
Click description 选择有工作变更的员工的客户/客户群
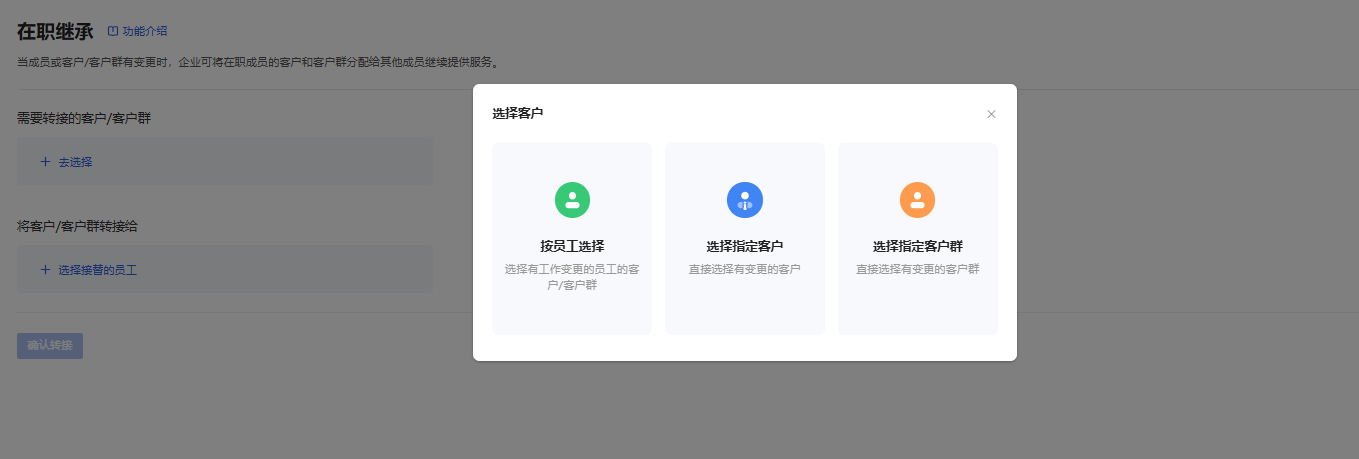click(572, 277)
